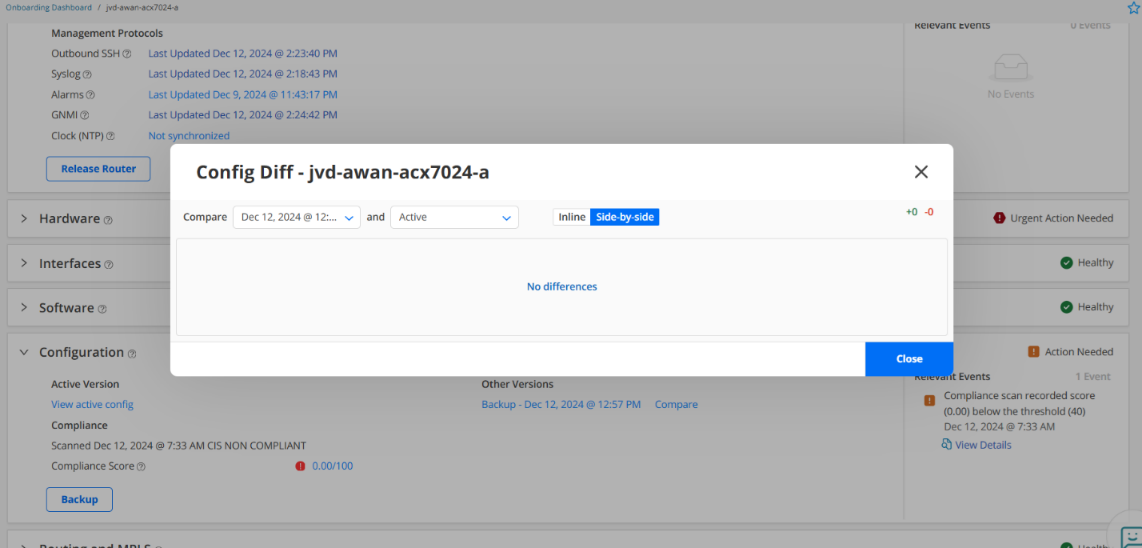The height and width of the screenshot is (548, 1142).
Task: Click Software Healthy green check icon
Action: (x=1066, y=308)
